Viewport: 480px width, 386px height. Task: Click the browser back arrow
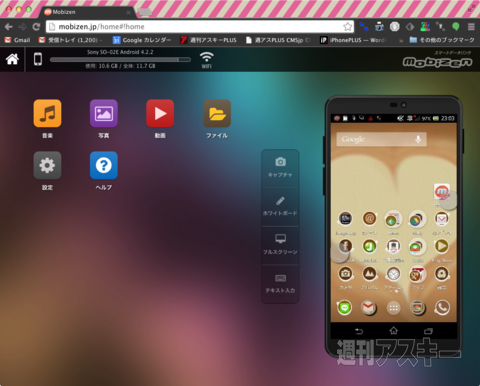click(9, 27)
